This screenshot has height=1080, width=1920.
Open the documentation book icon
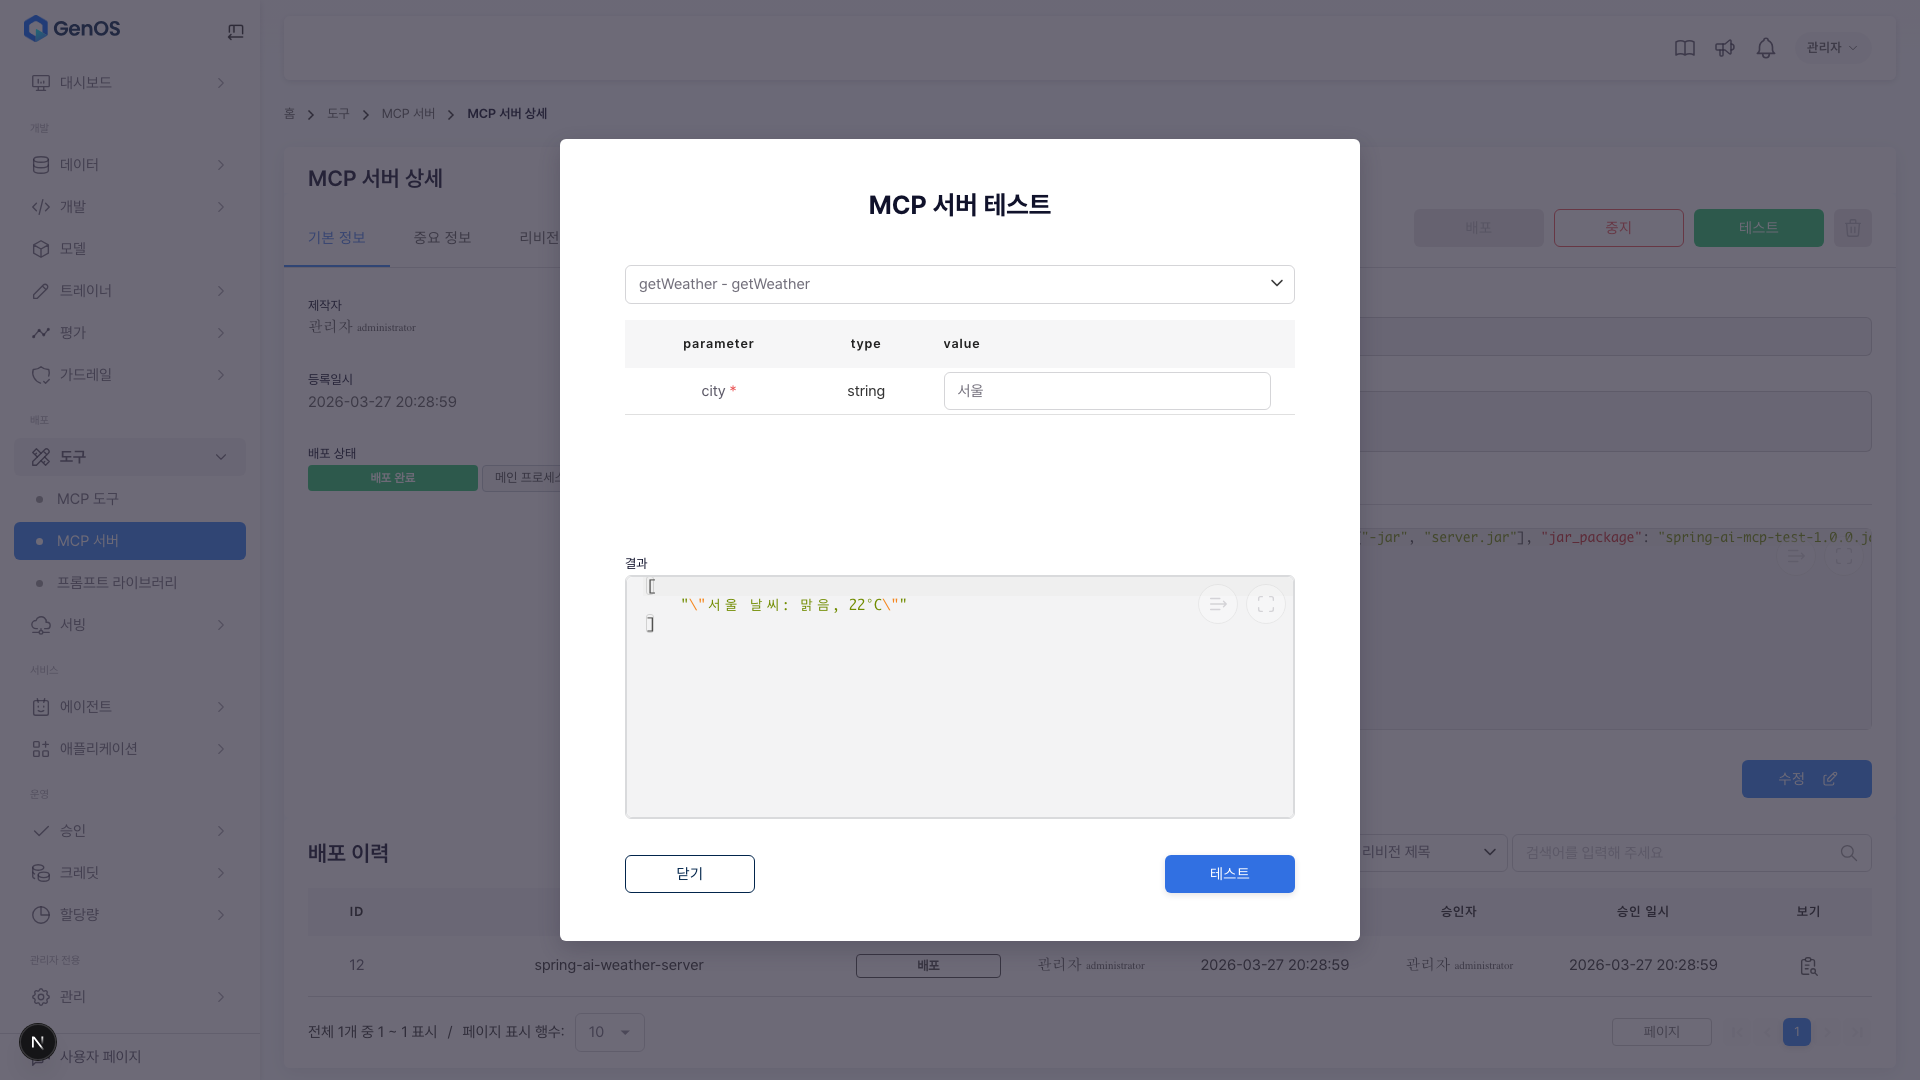pyautogui.click(x=1685, y=48)
